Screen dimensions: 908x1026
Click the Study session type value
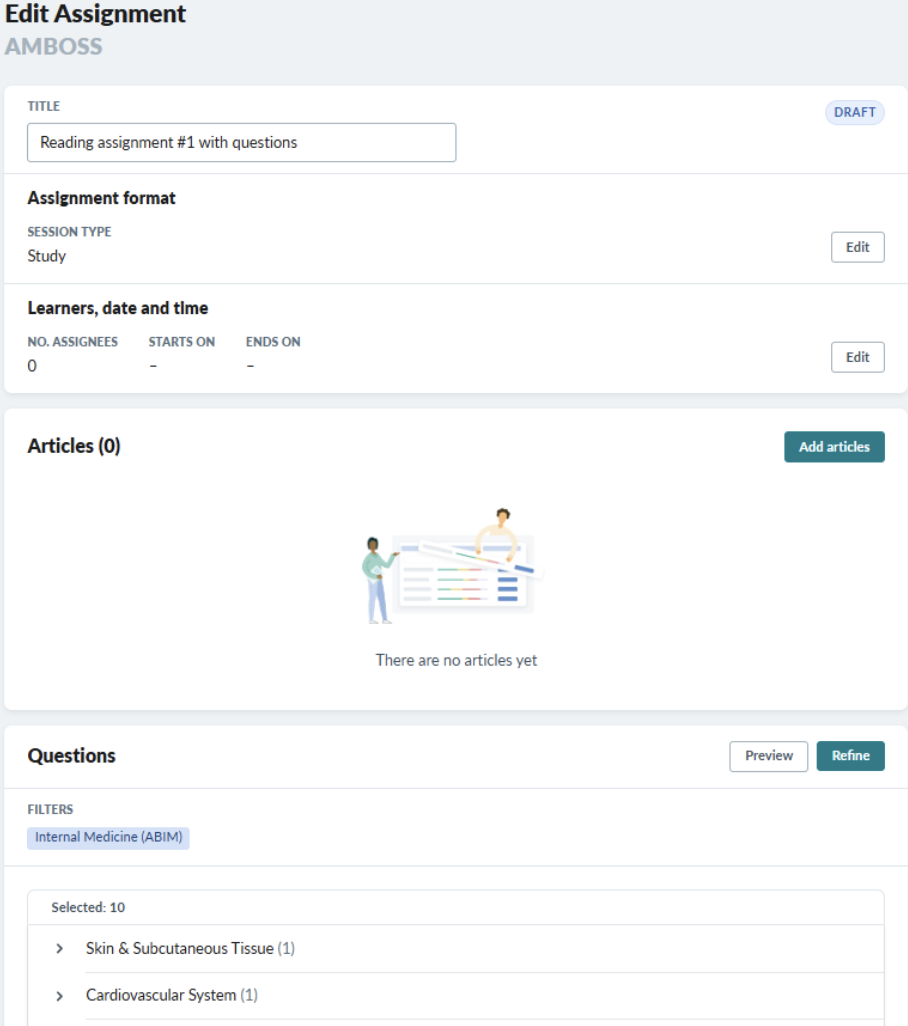(x=46, y=256)
